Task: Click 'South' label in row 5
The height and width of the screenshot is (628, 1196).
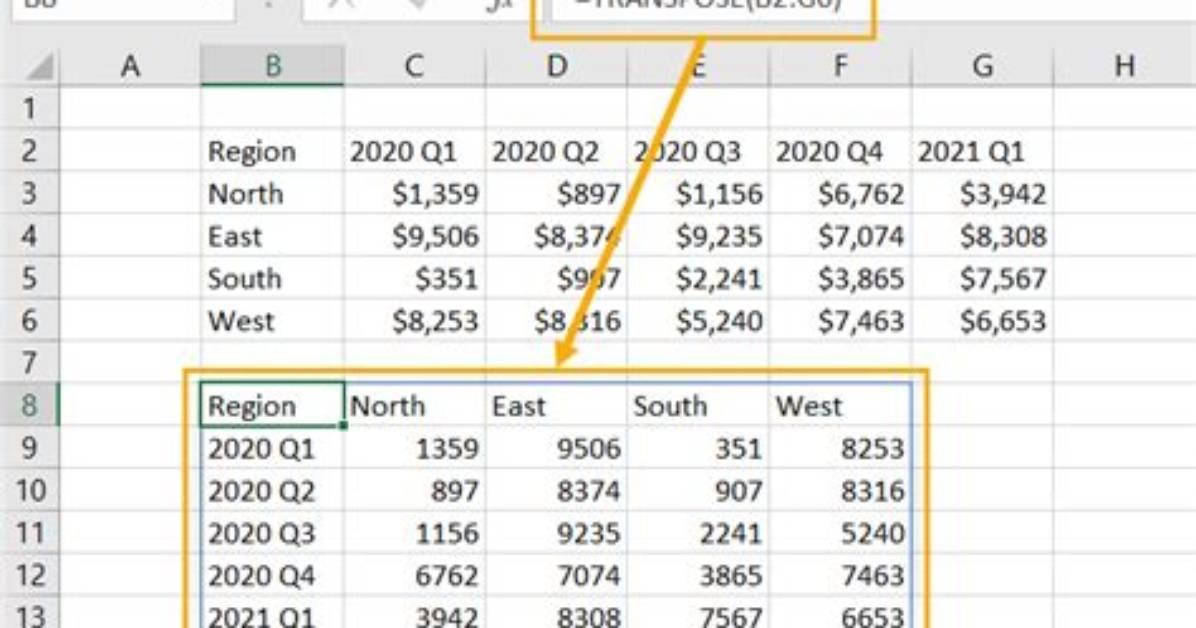Action: (x=272, y=279)
